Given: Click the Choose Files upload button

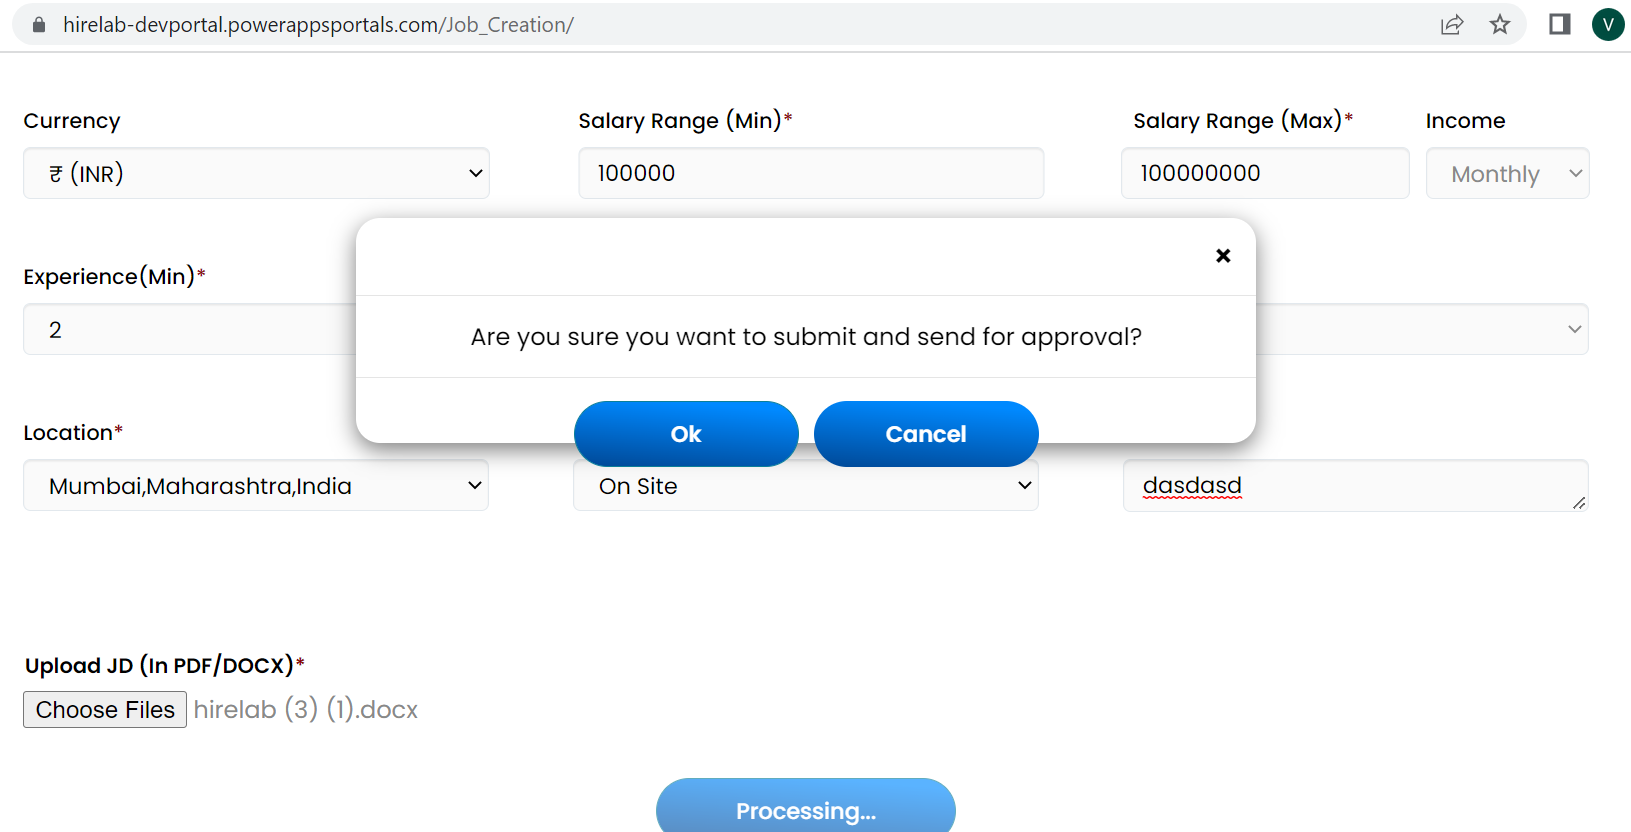Looking at the screenshot, I should click(x=105, y=710).
